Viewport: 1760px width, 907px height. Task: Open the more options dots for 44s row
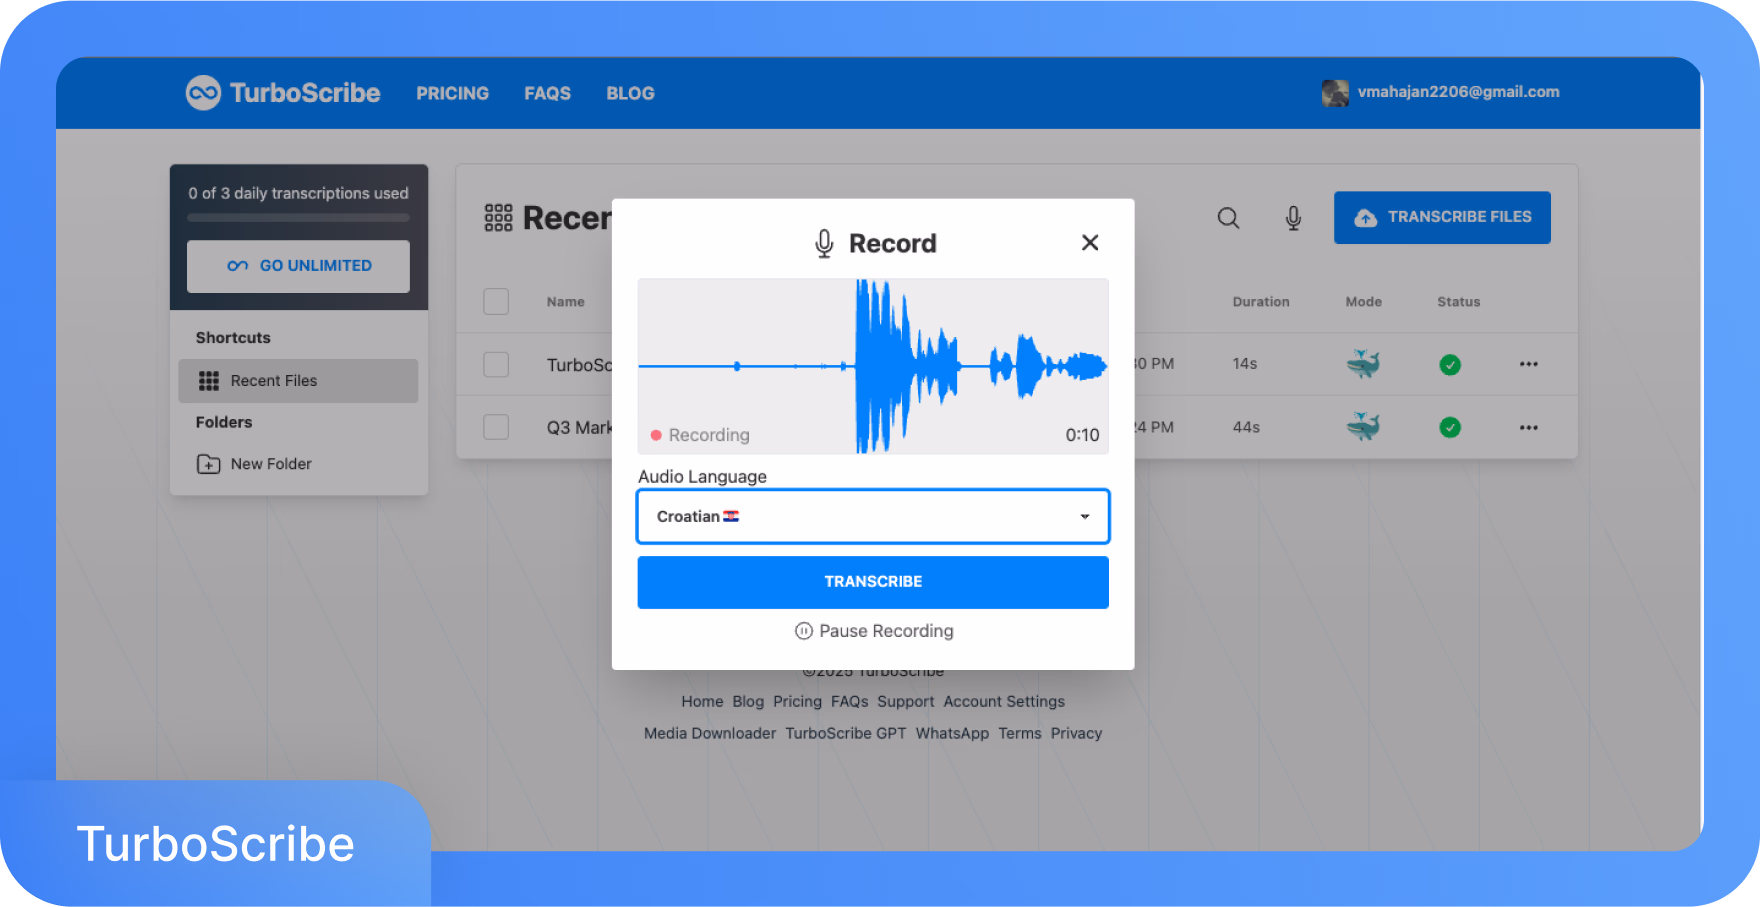[x=1528, y=427]
